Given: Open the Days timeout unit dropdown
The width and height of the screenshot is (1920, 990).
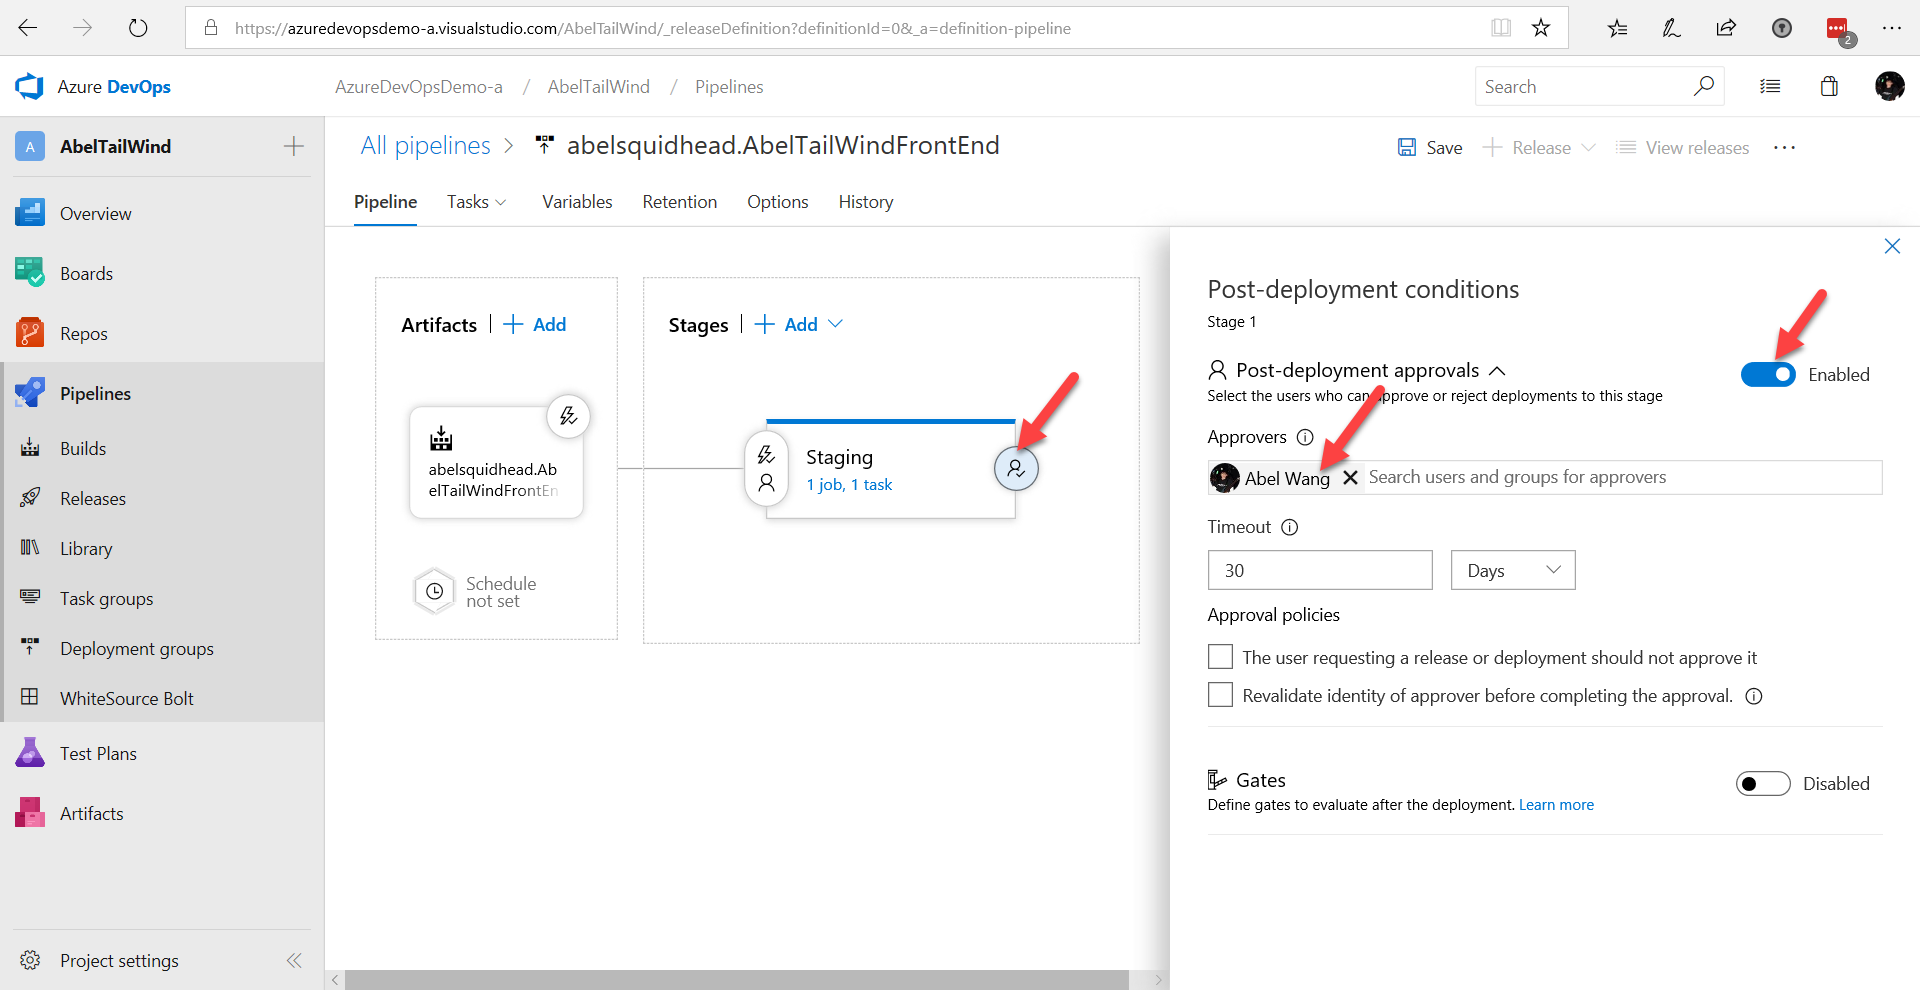Looking at the screenshot, I should (1513, 570).
